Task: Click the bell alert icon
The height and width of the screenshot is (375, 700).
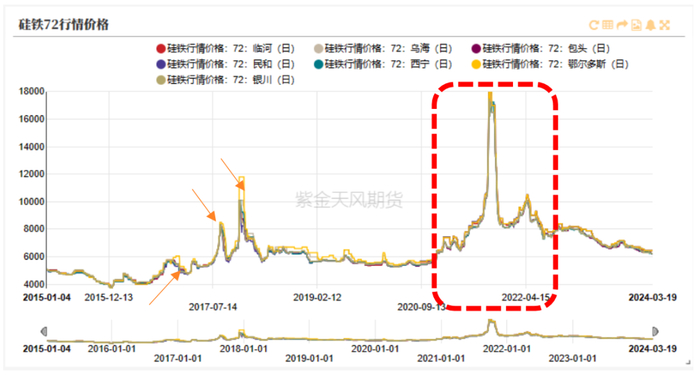Action: pos(650,25)
